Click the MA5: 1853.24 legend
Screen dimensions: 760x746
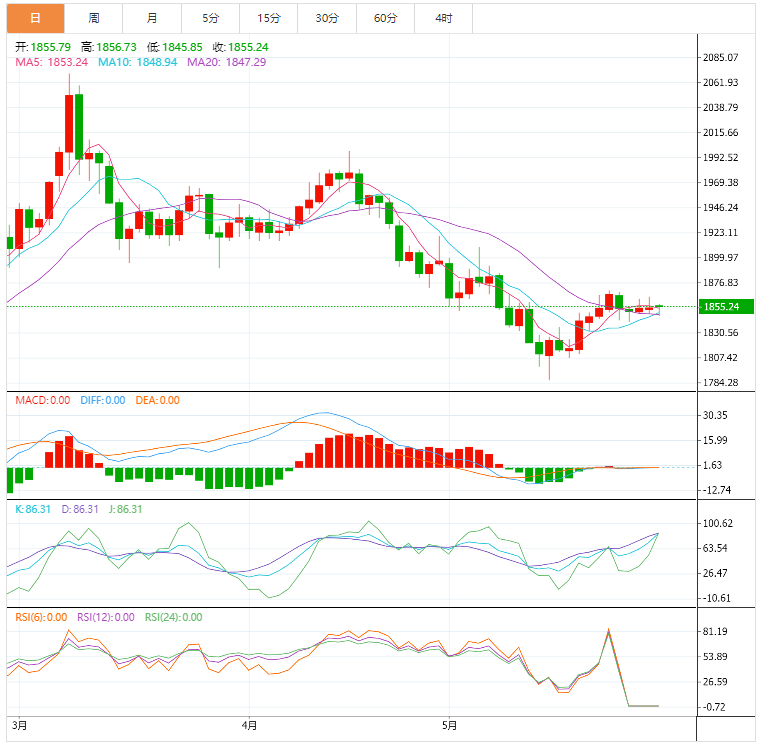click(x=51, y=62)
